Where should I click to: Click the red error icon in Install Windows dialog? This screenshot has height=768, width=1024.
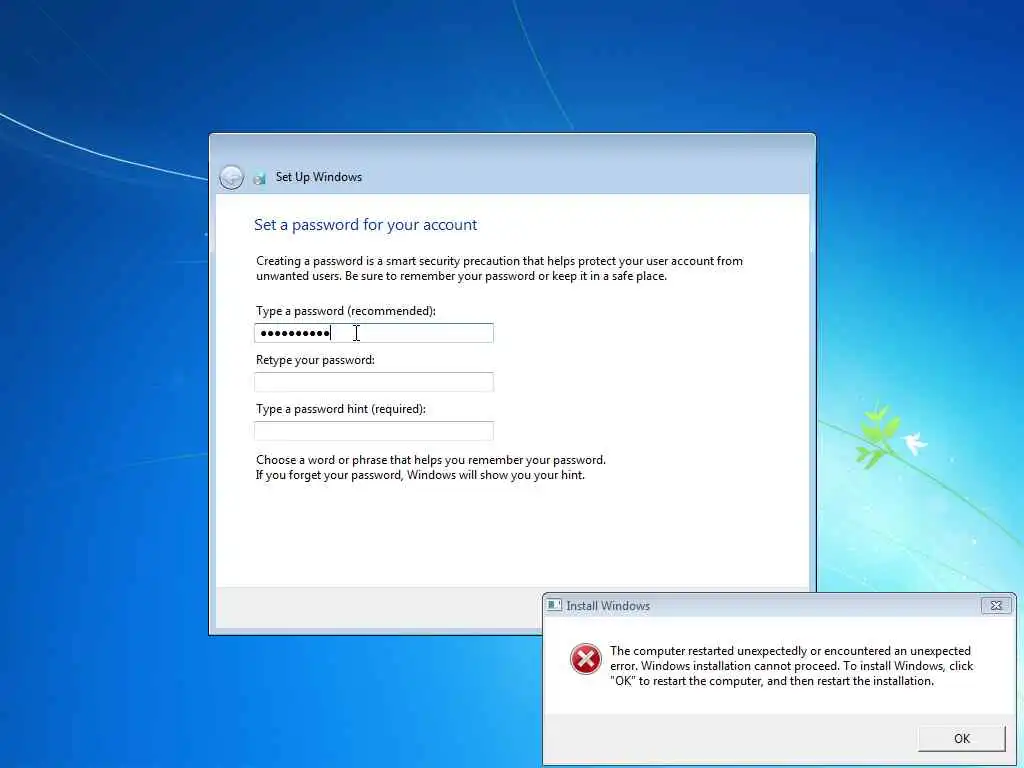[586, 658]
